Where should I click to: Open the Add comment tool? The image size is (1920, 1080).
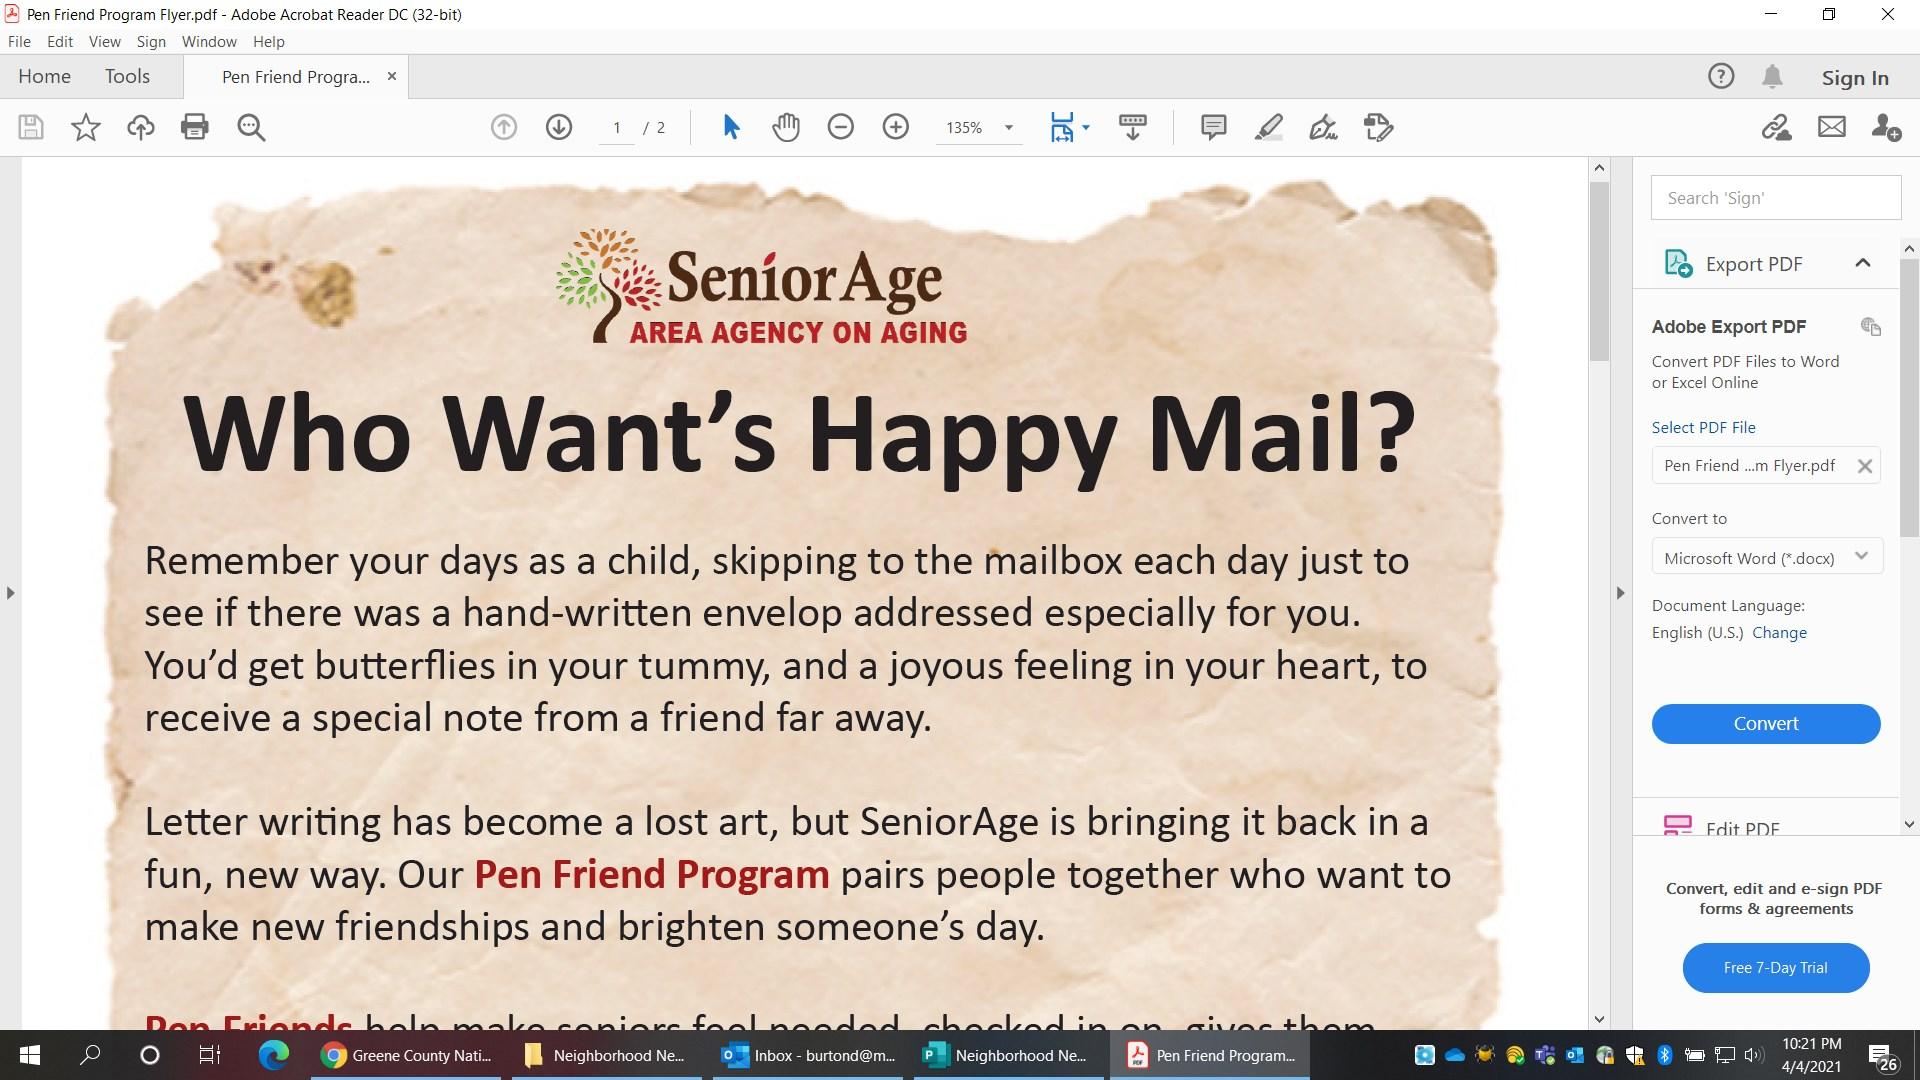click(1213, 127)
